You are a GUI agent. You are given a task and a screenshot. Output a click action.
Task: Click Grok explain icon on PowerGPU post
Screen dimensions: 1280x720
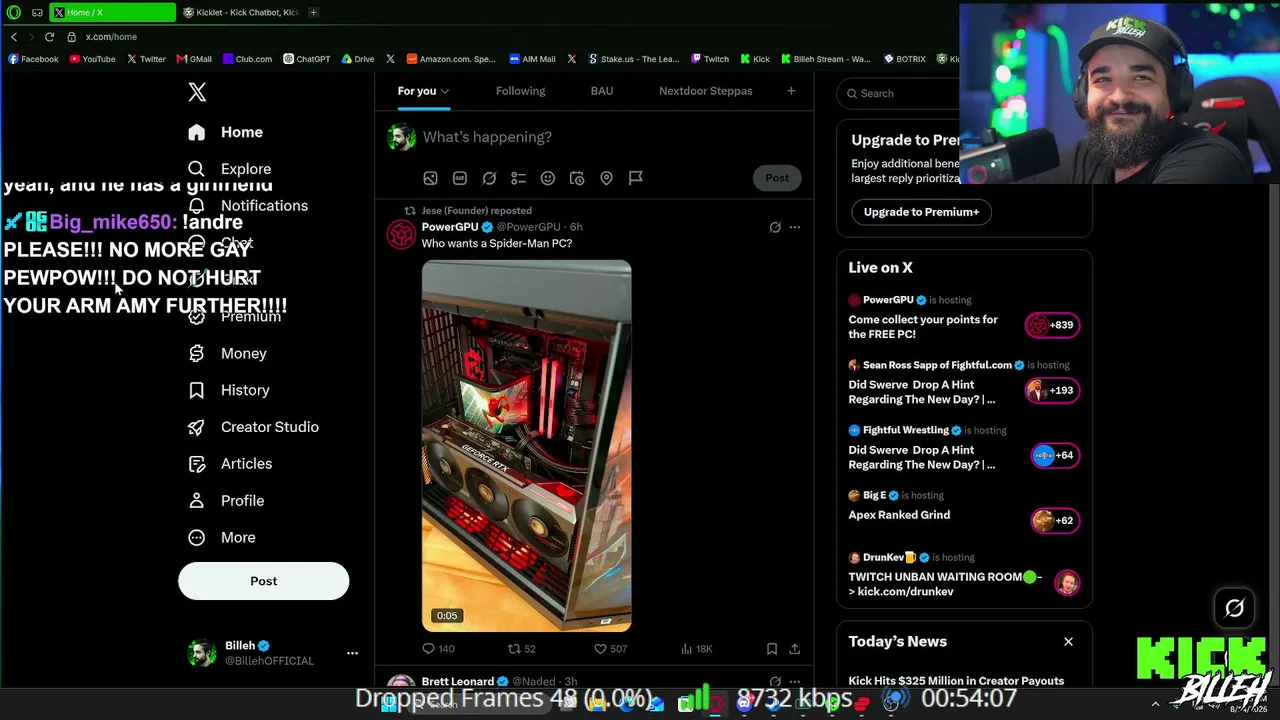(x=775, y=227)
